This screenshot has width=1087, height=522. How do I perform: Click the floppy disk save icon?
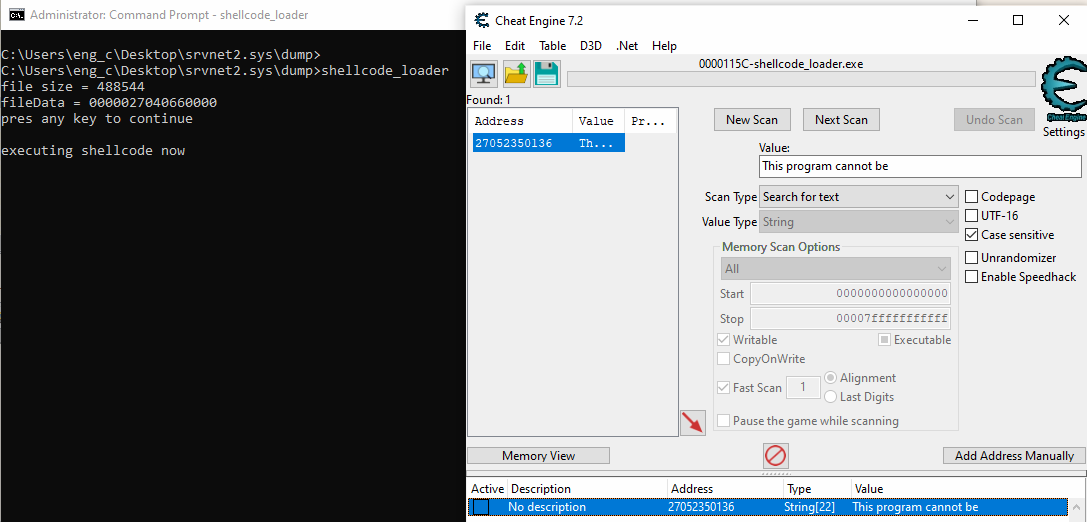pyautogui.click(x=546, y=73)
